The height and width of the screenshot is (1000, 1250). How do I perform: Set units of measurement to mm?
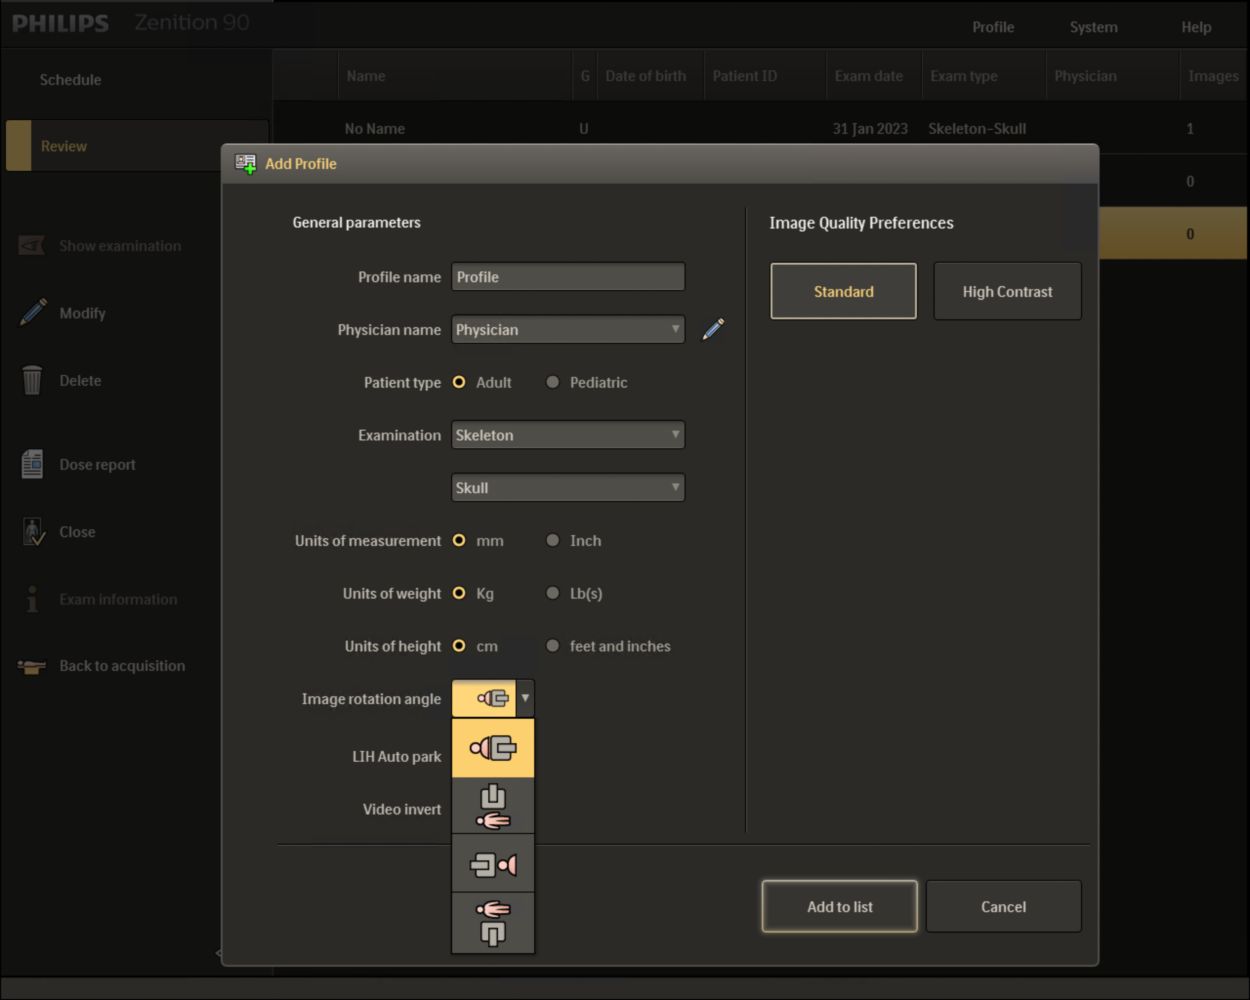pyautogui.click(x=459, y=540)
